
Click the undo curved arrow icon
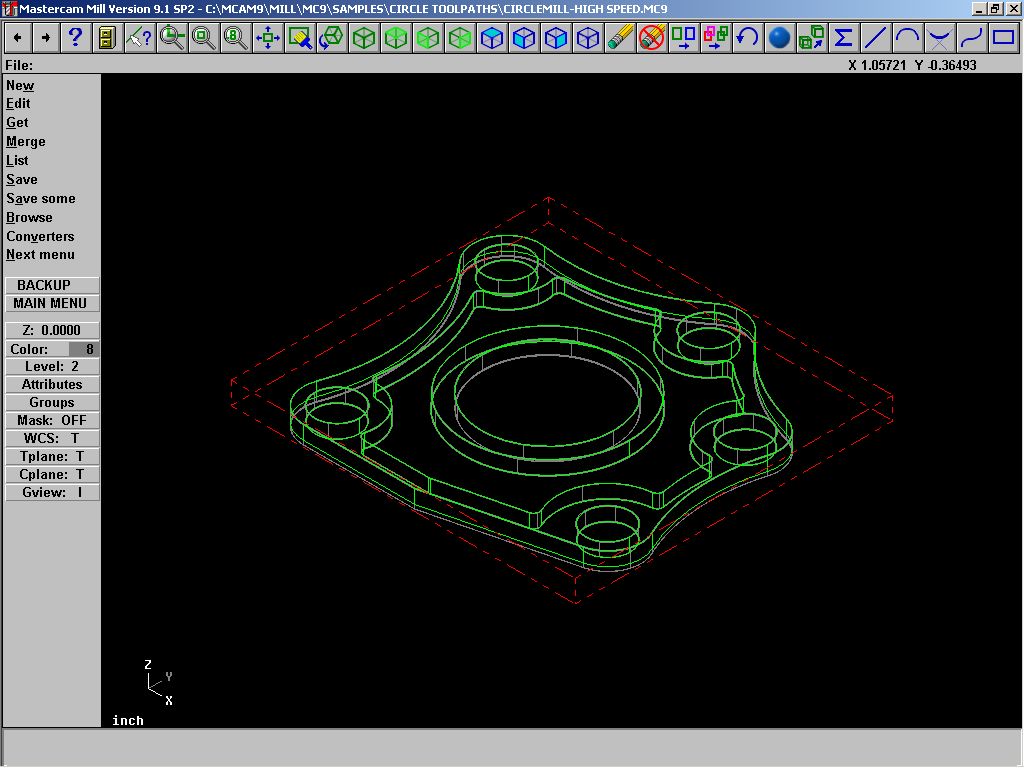pyautogui.click(x=747, y=38)
